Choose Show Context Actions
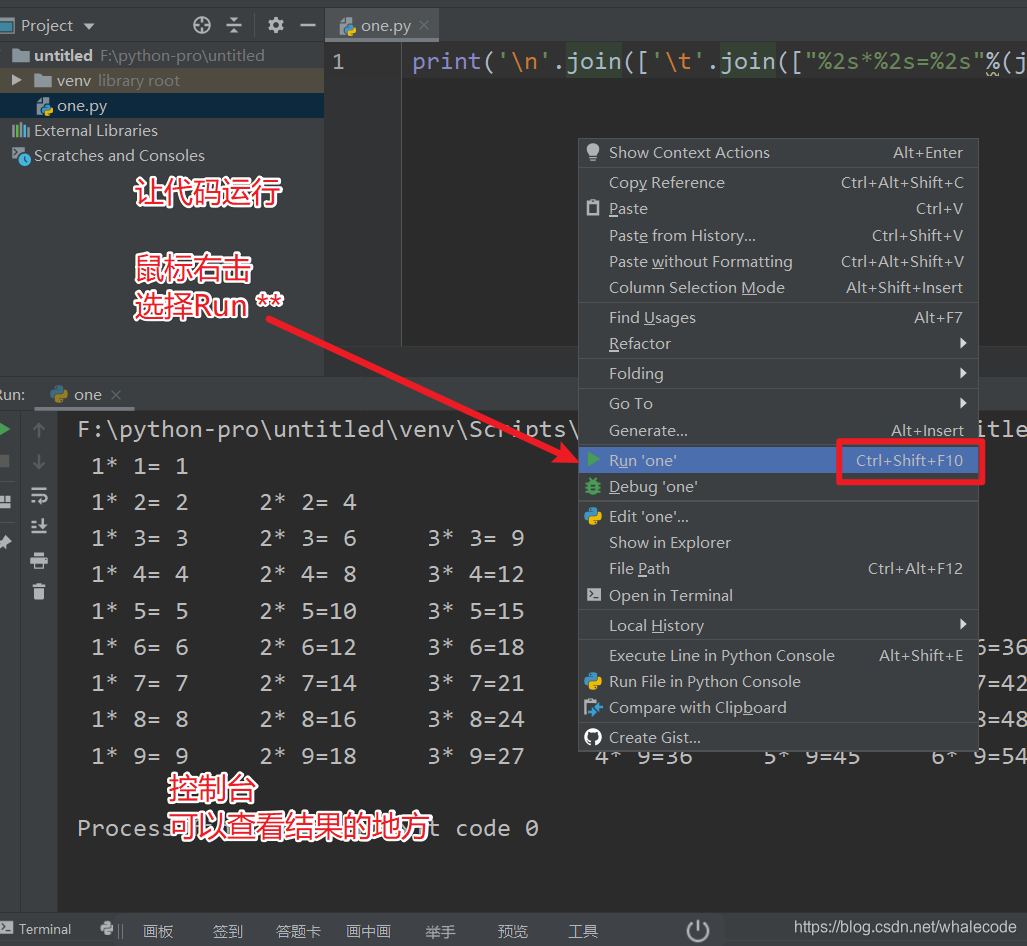 778,153
